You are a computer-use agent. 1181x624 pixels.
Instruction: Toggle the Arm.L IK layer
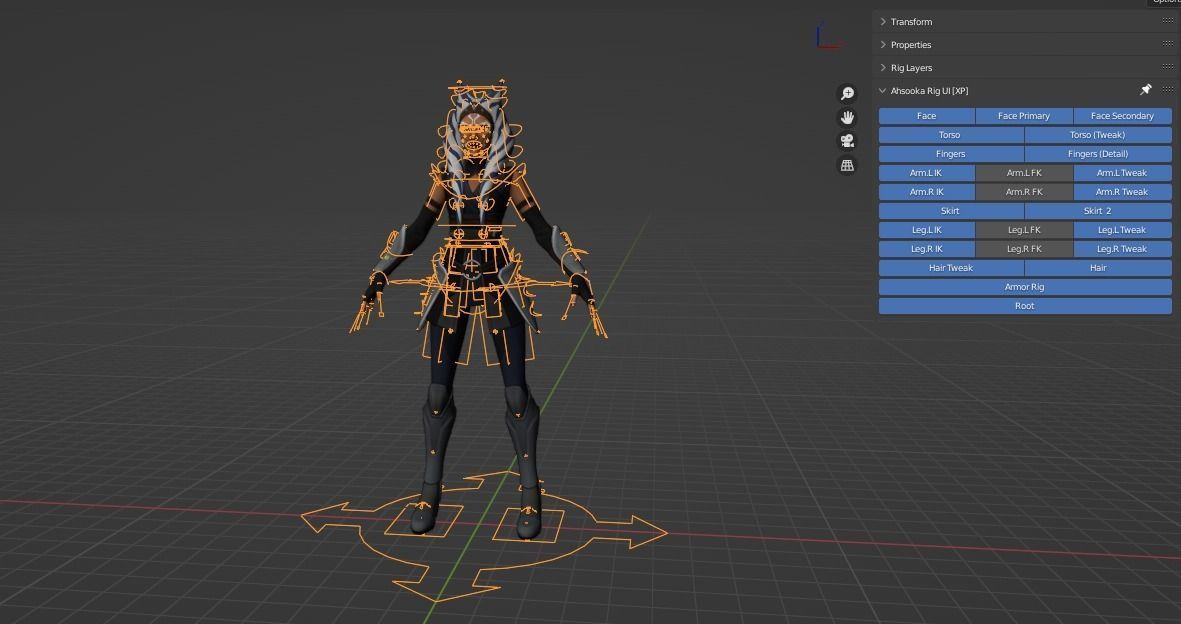tap(926, 173)
